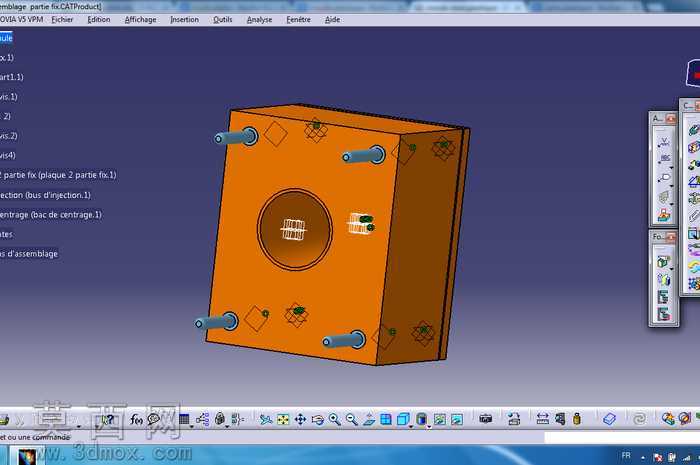
Task: Click the grey 3D annotation view icon
Action: [x=664, y=197]
